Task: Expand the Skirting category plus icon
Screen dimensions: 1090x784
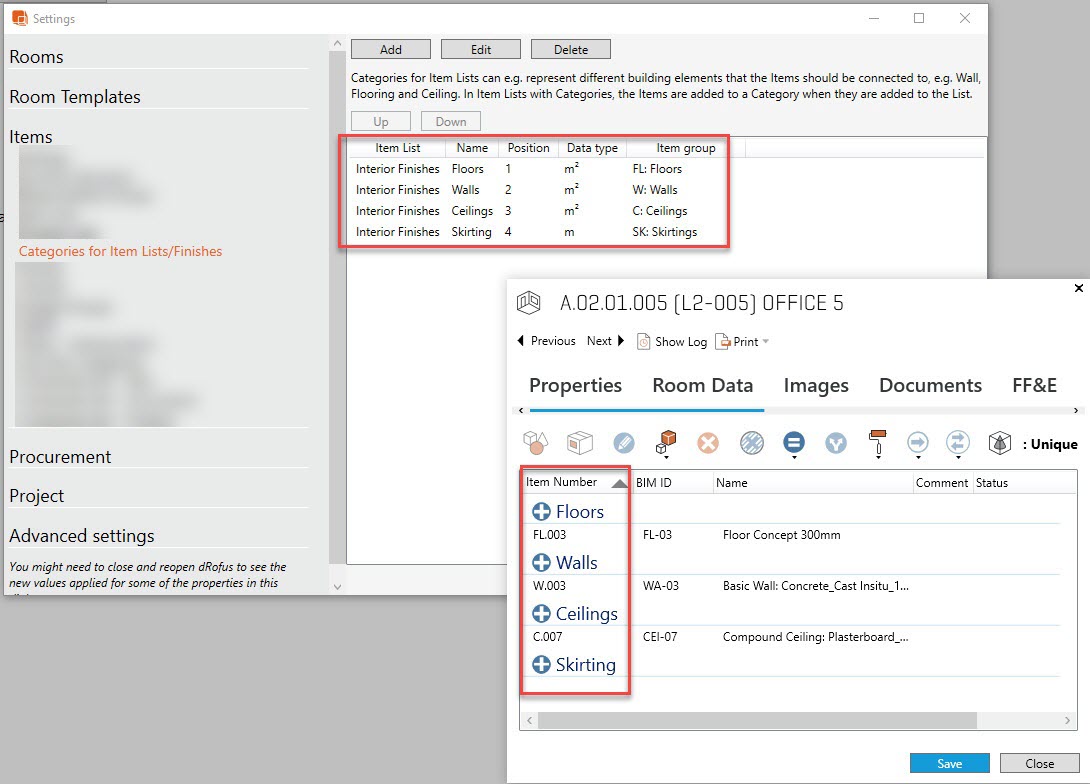Action: coord(541,665)
